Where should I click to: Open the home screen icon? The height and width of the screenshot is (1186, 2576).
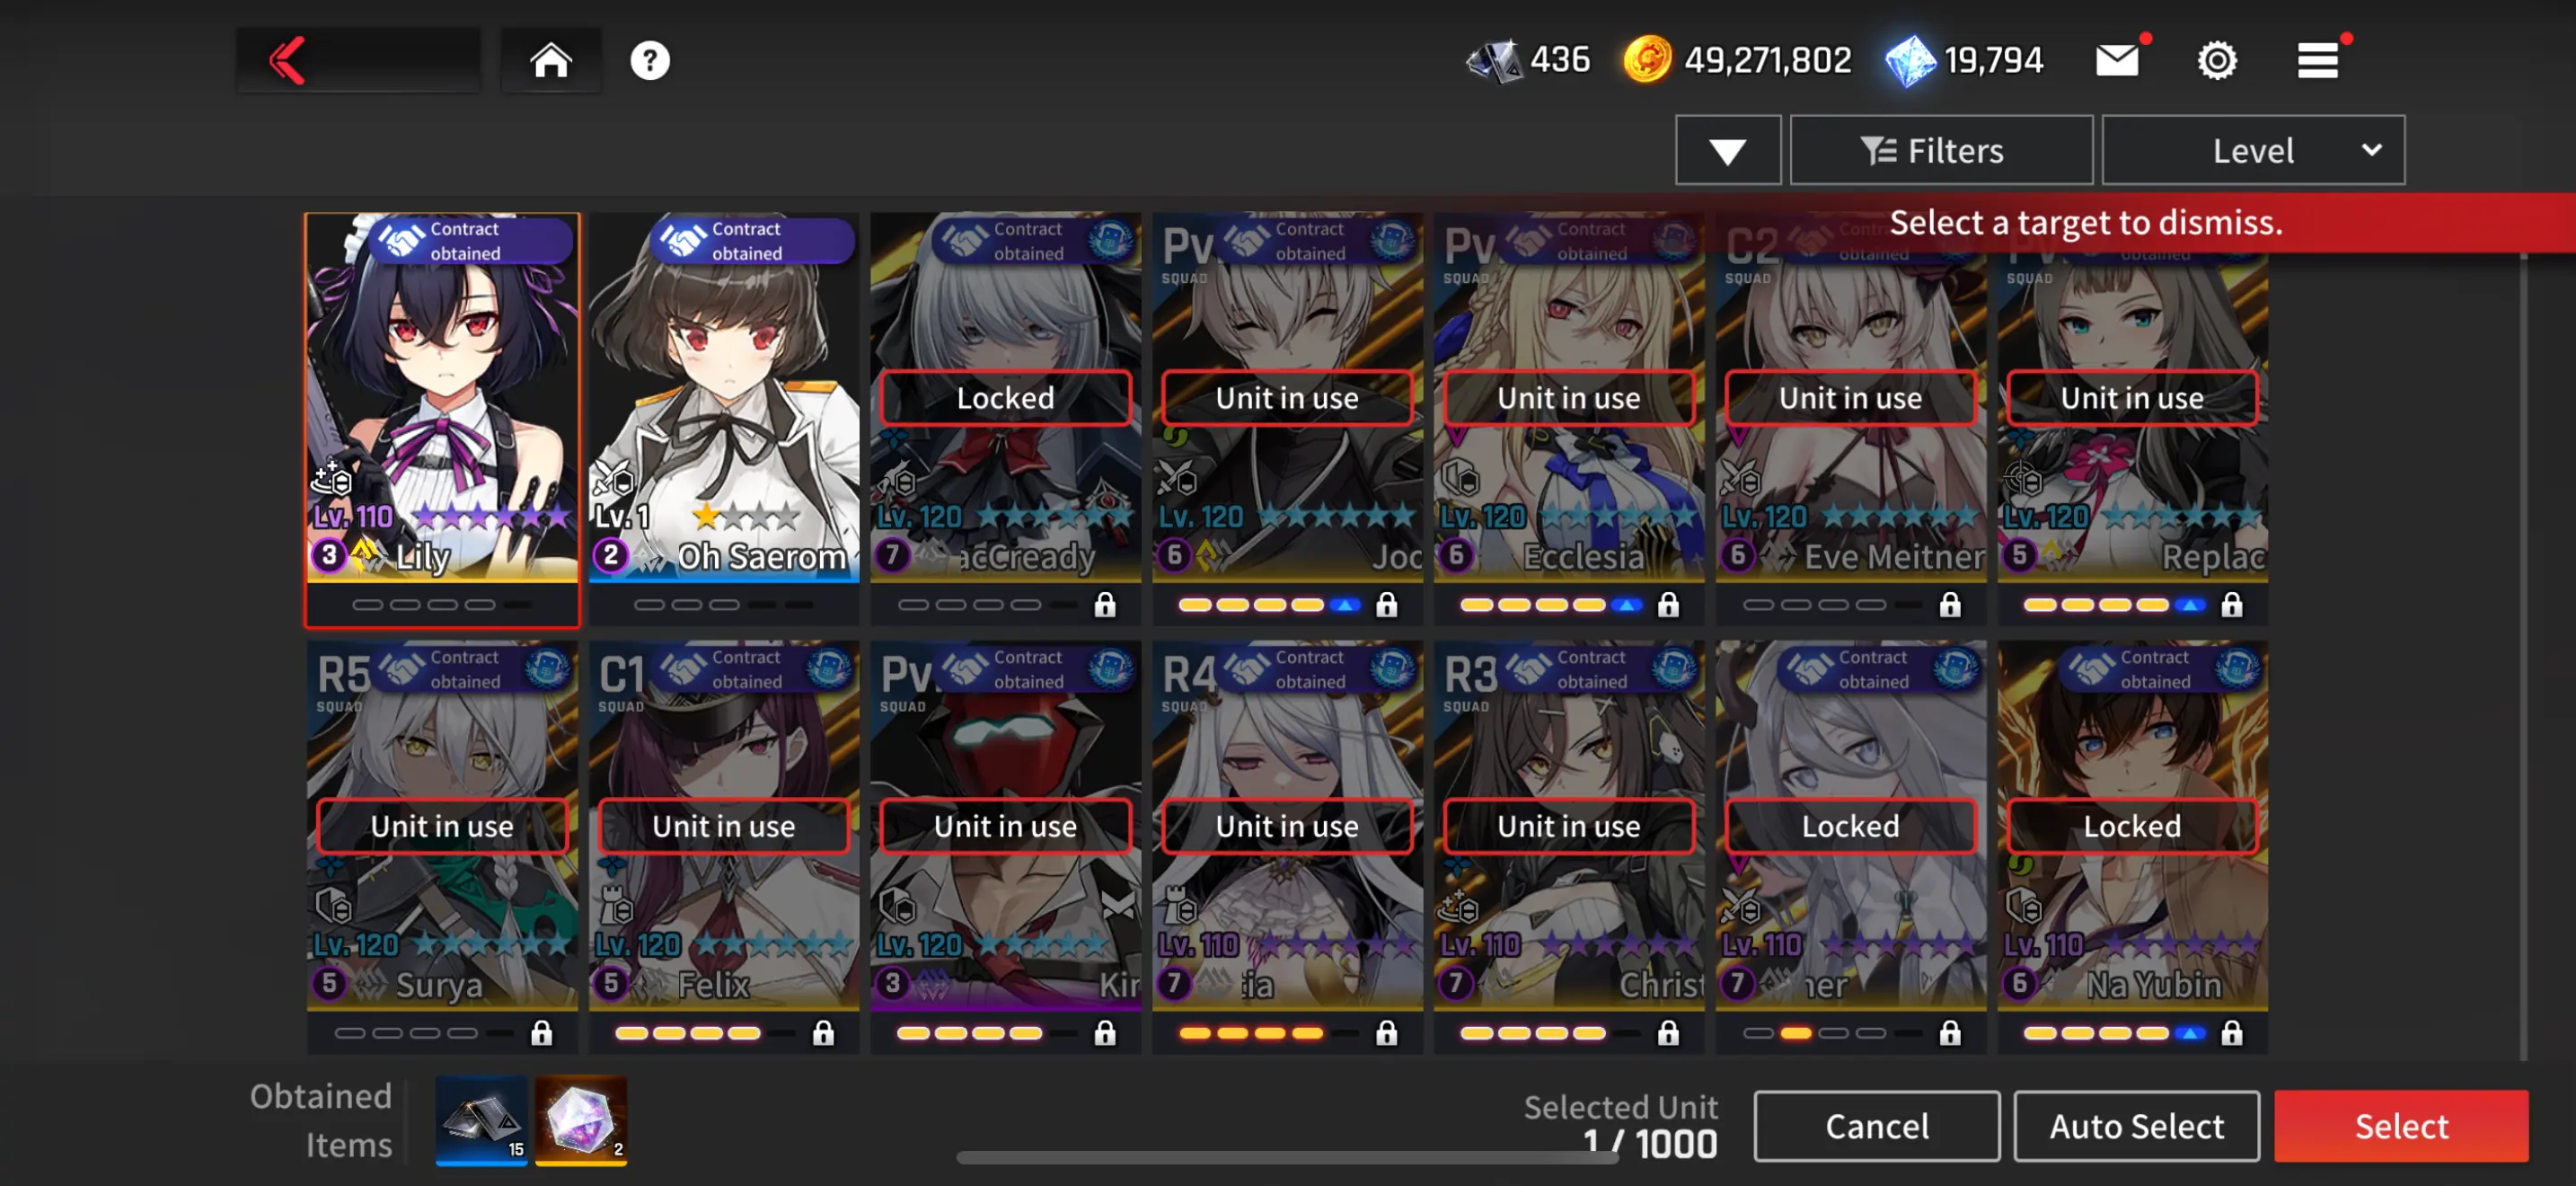click(x=551, y=60)
